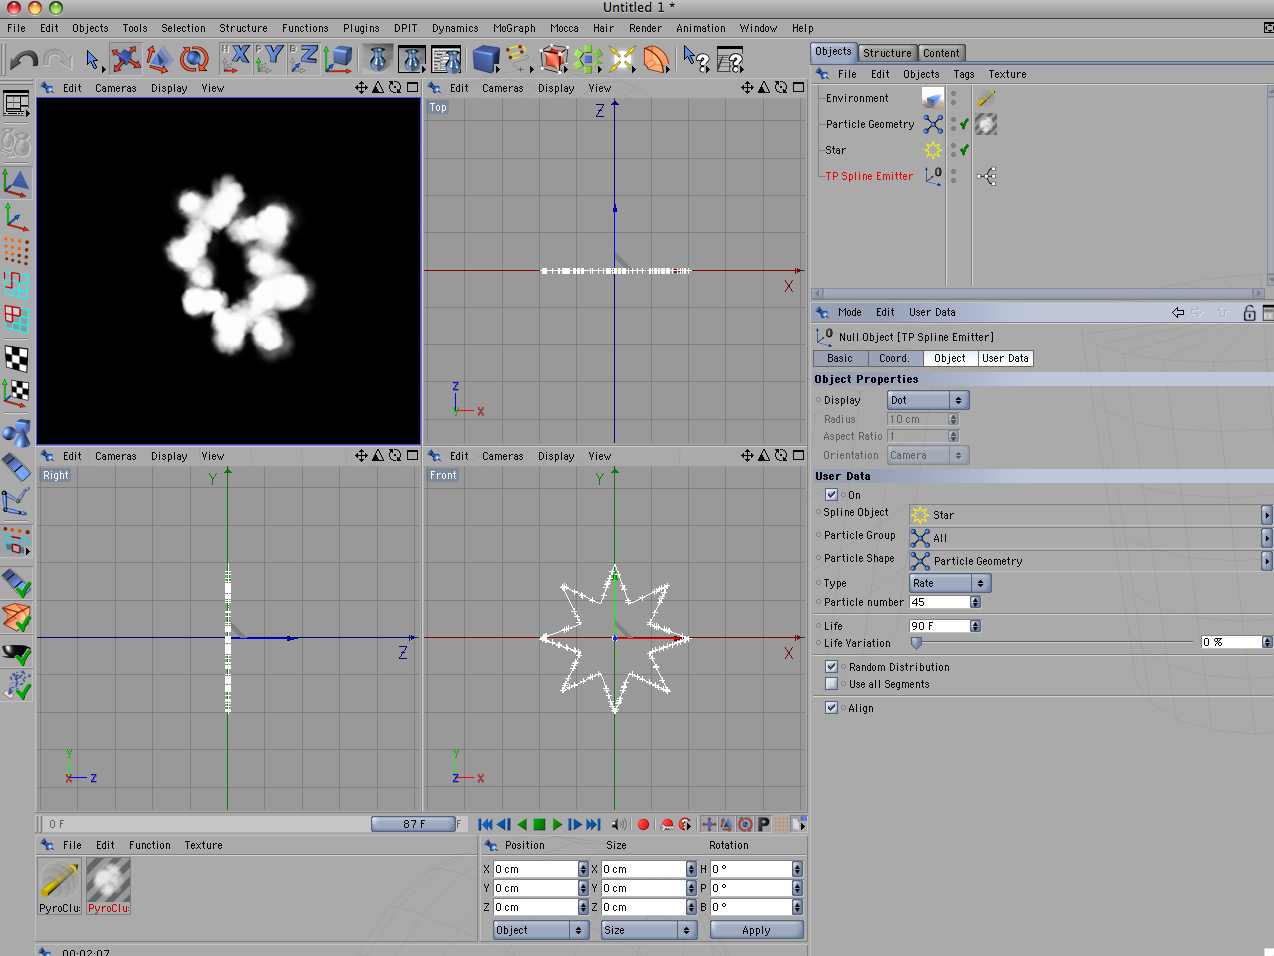The width and height of the screenshot is (1274, 956).
Task: Open the Object coordinate mode dropdown
Action: [x=541, y=930]
